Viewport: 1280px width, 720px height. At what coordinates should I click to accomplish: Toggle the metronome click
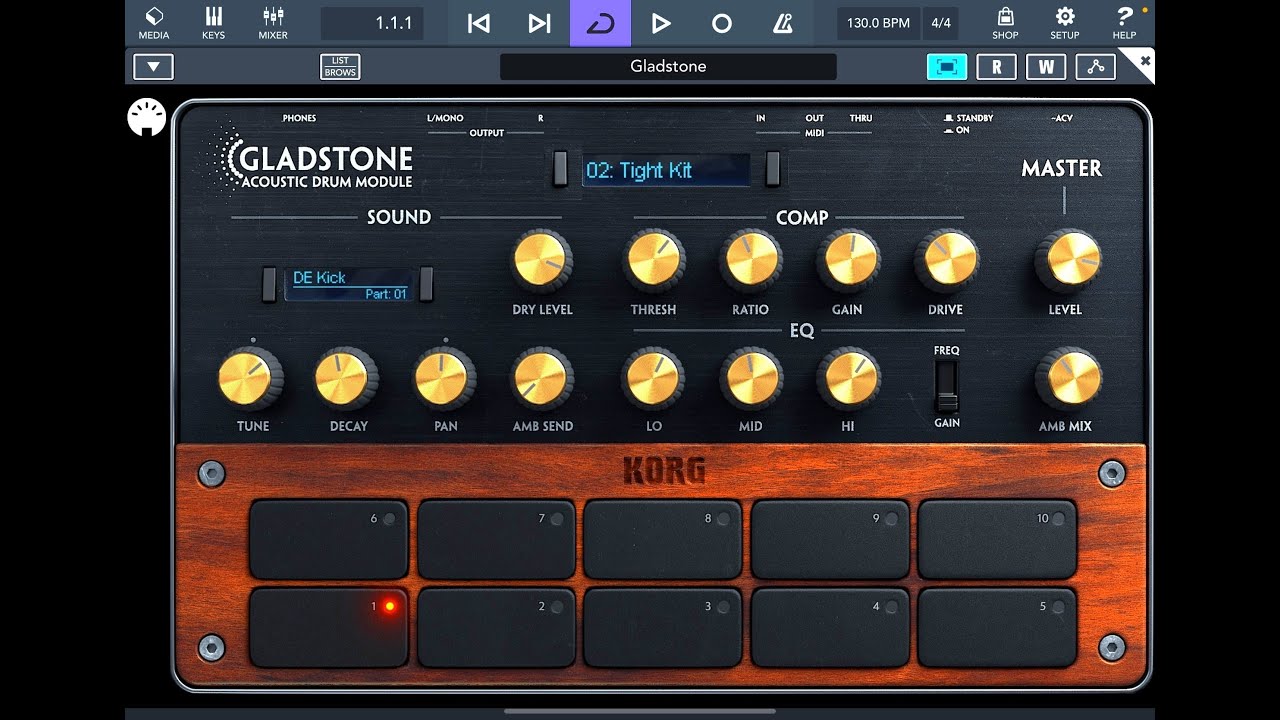click(782, 23)
